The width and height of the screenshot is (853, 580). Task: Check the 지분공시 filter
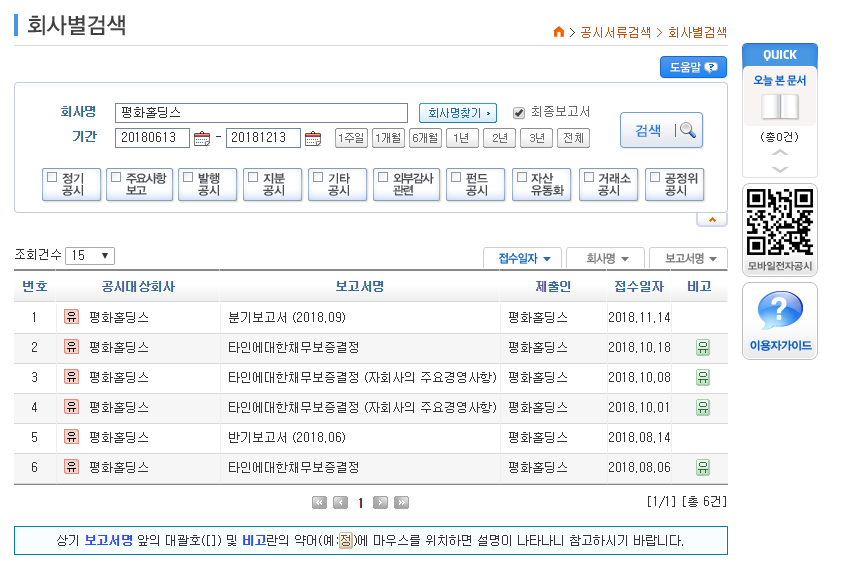(253, 177)
